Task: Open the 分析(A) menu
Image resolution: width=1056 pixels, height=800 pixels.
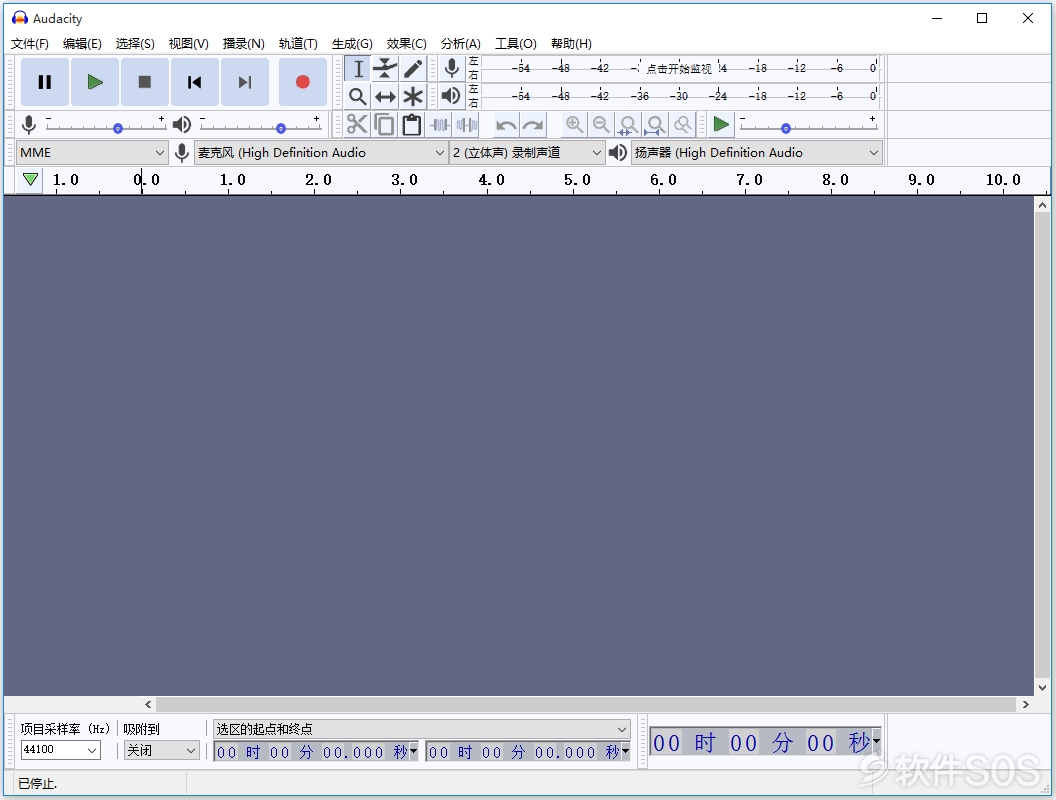Action: point(461,44)
